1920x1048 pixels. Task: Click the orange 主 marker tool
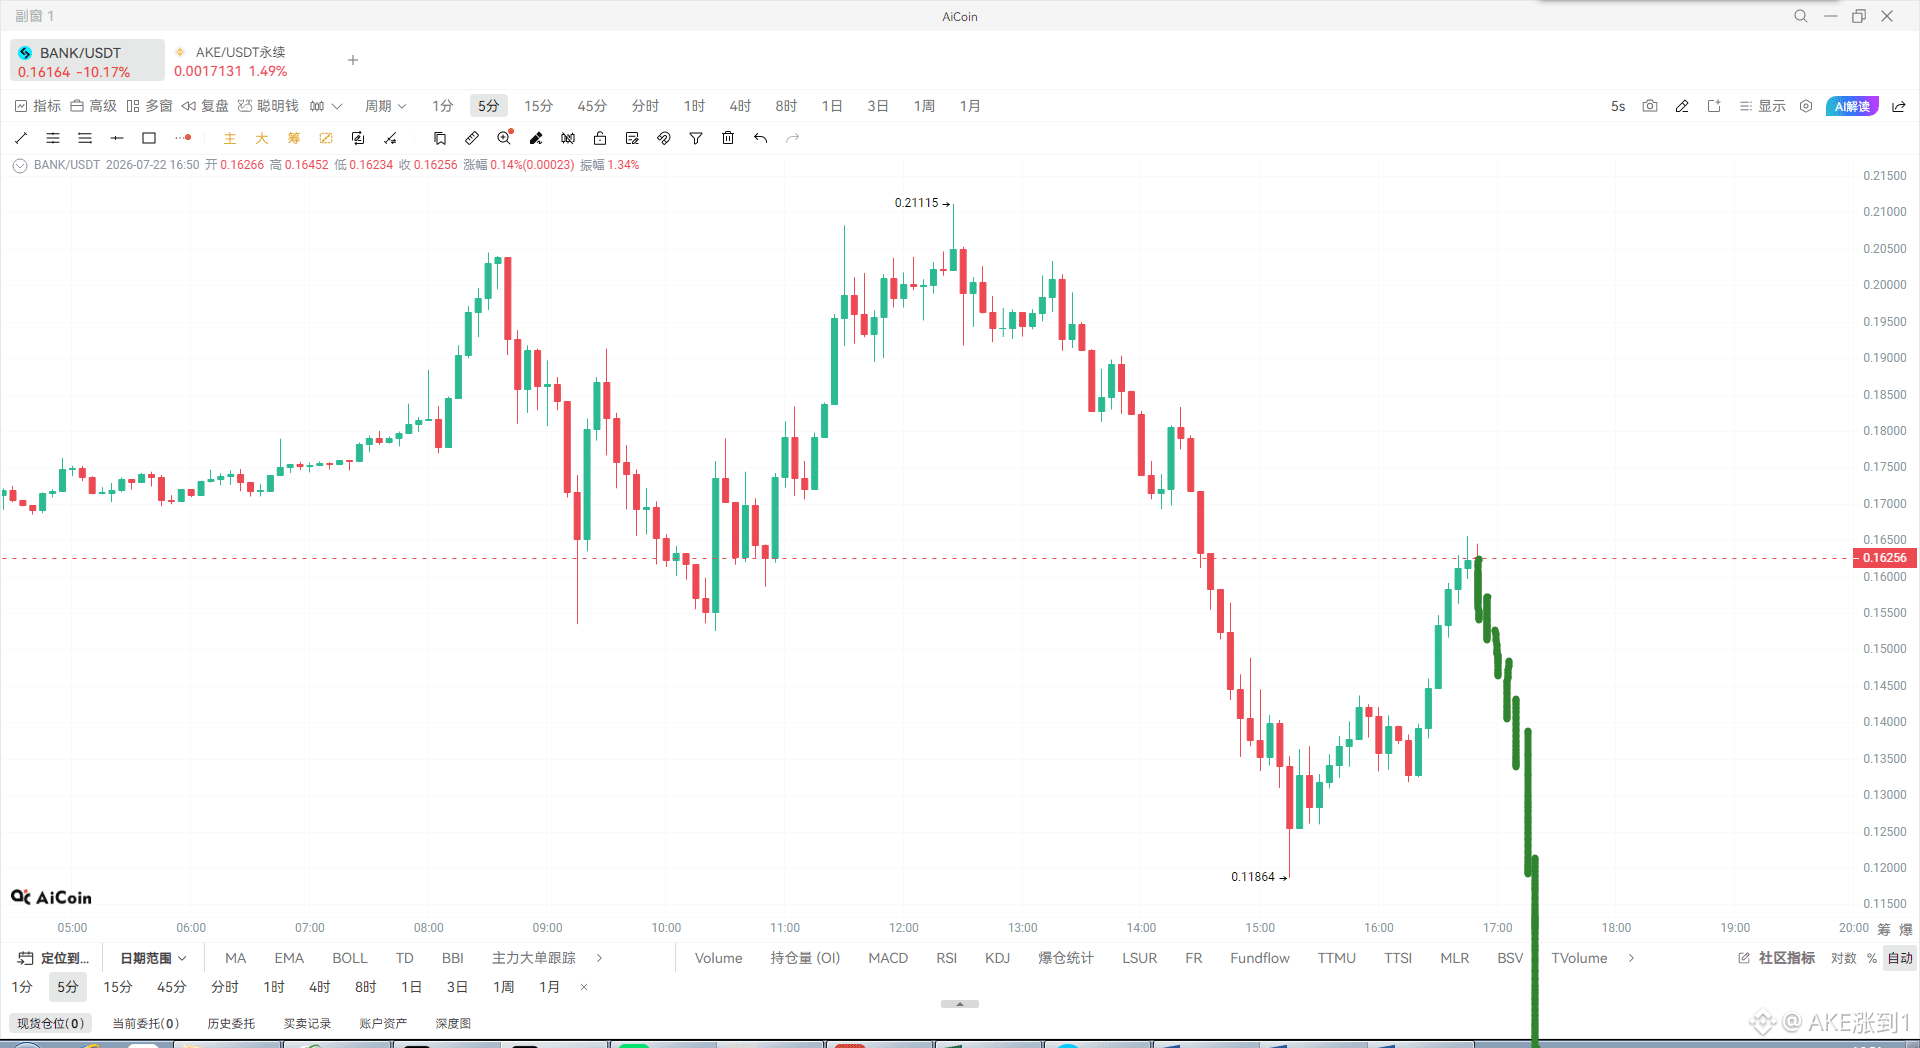pyautogui.click(x=230, y=138)
